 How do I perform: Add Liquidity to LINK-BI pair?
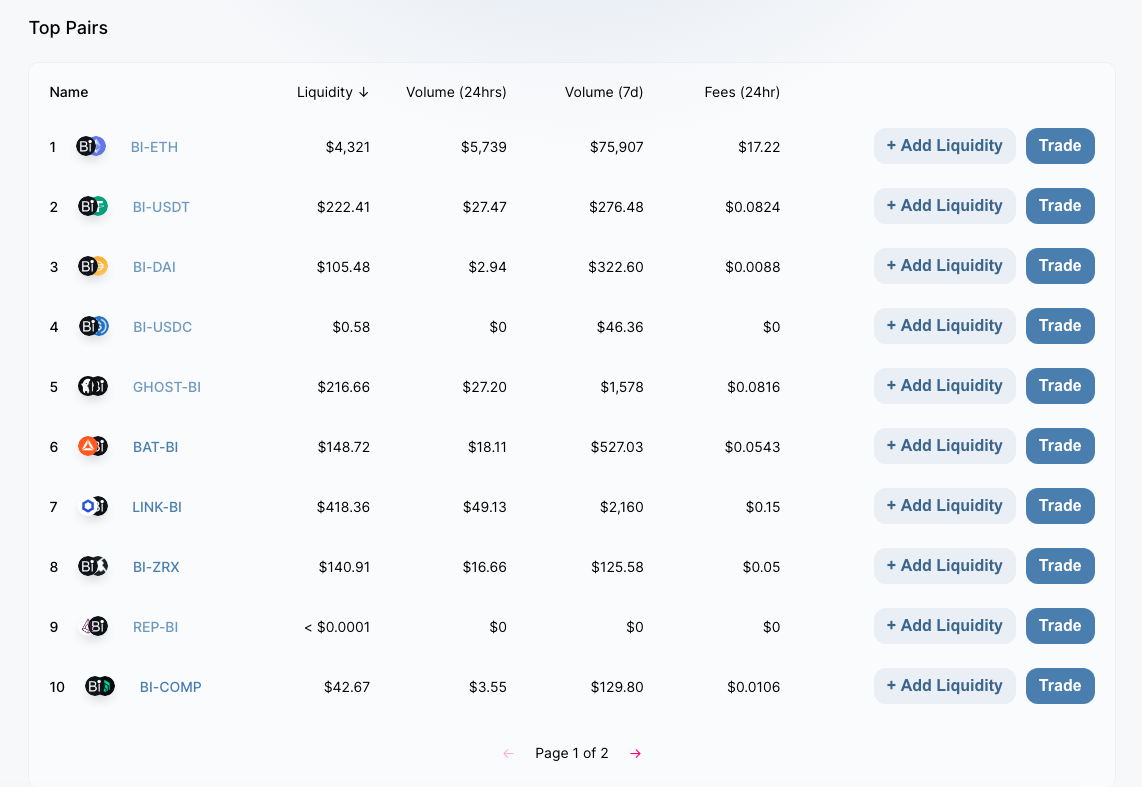945,505
